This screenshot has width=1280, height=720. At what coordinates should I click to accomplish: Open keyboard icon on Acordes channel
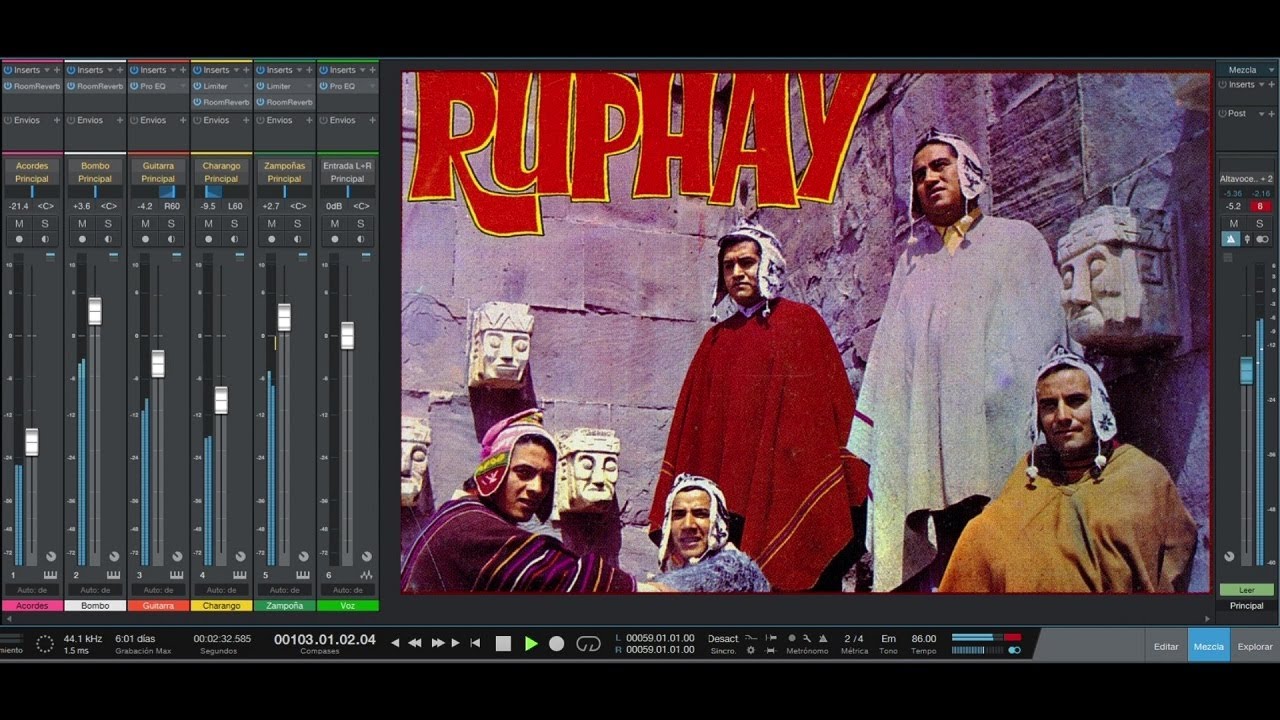(x=50, y=575)
